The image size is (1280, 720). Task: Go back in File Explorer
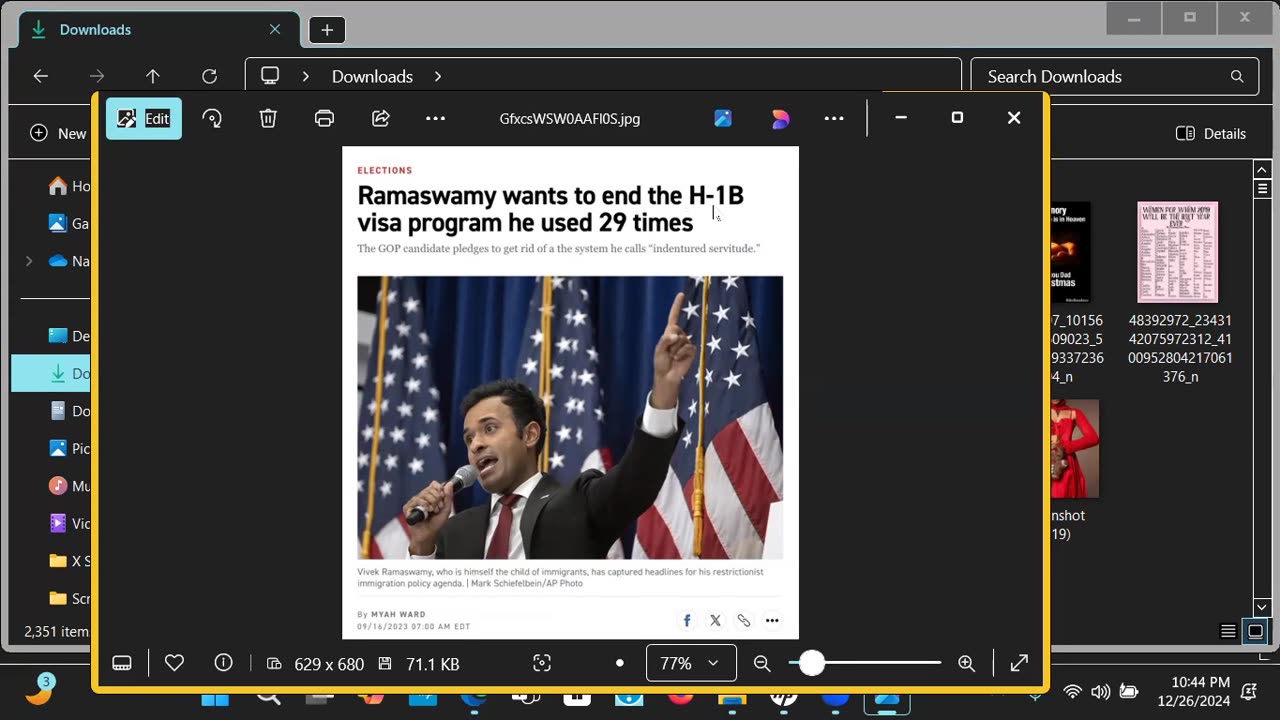[x=41, y=76]
